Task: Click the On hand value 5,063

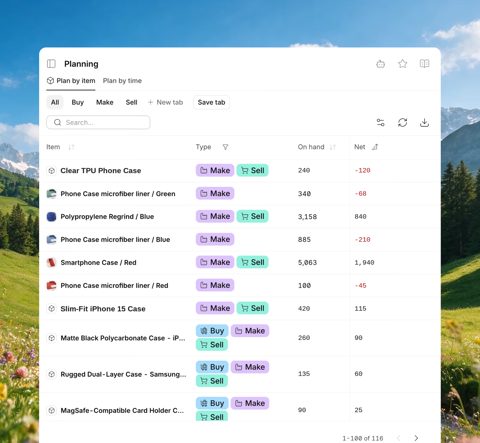Action: point(307,263)
